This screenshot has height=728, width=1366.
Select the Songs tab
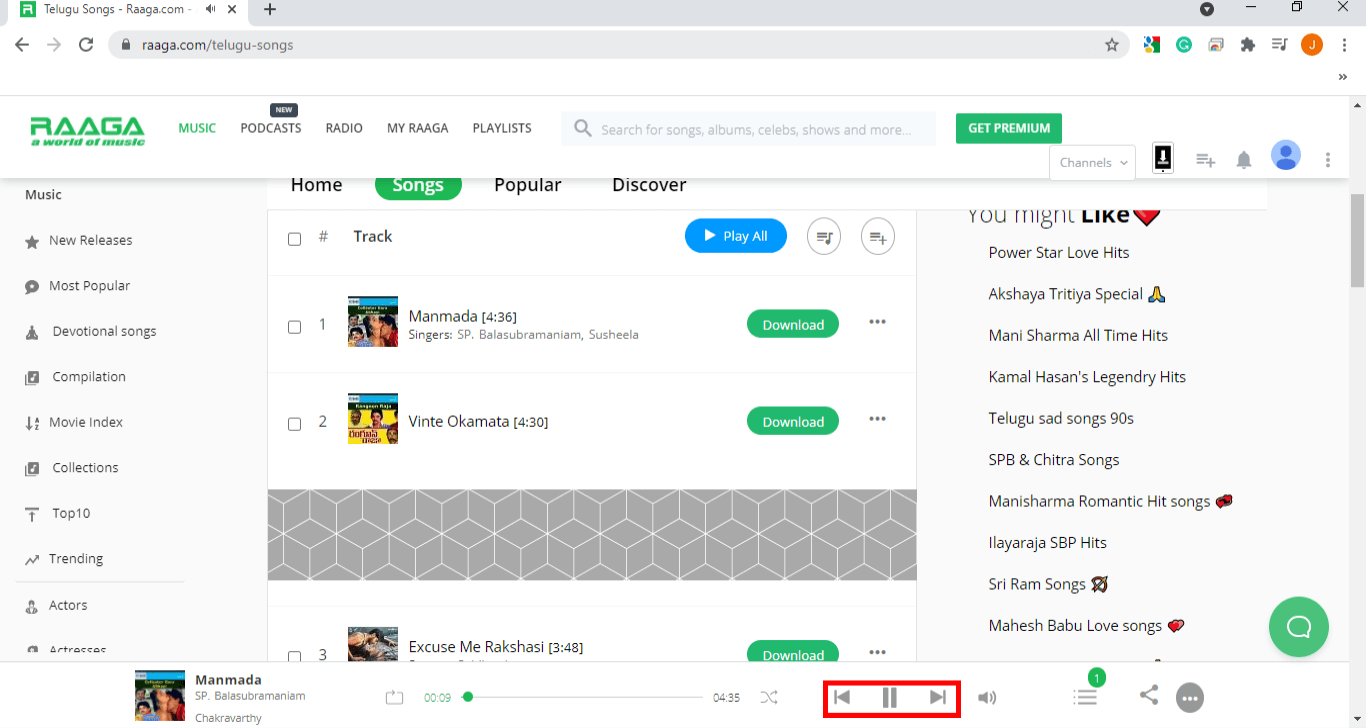[418, 186]
